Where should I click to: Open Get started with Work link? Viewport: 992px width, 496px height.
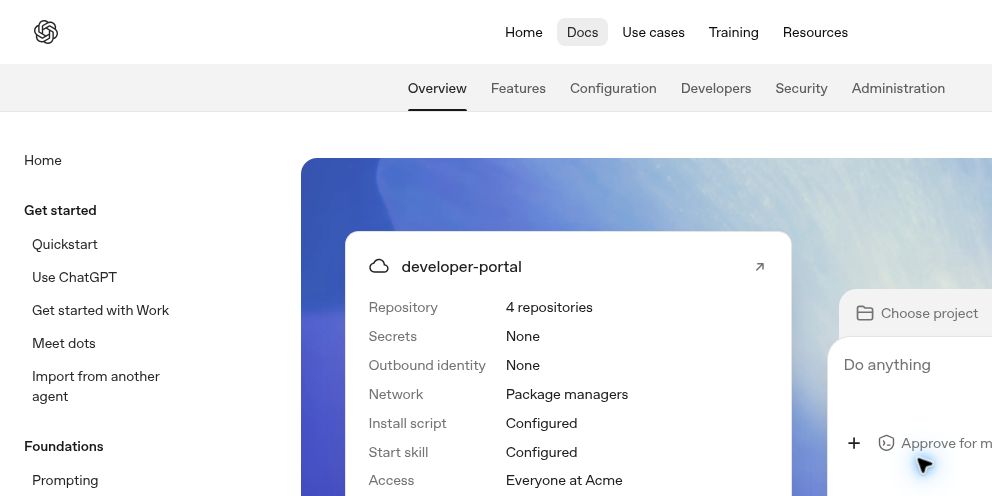point(101,310)
